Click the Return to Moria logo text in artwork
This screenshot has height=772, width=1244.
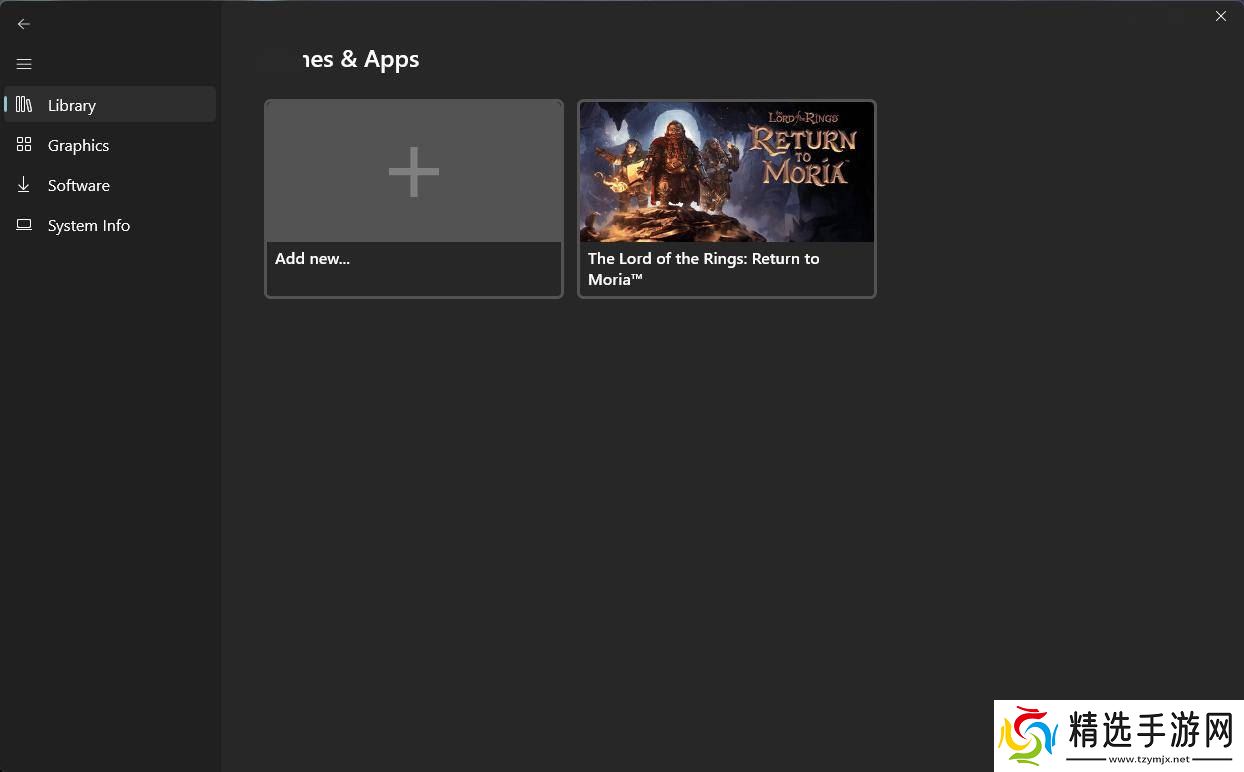click(803, 152)
